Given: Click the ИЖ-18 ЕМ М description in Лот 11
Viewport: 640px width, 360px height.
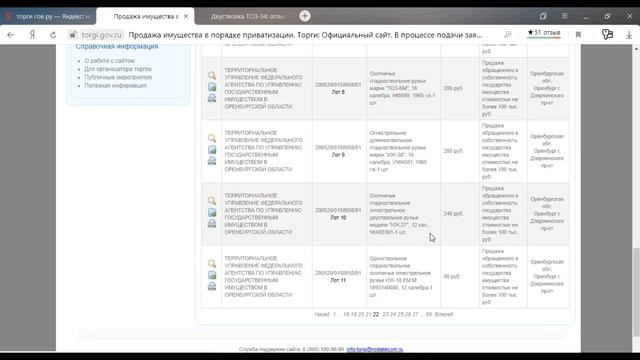Looking at the screenshot, I should 401,277.
